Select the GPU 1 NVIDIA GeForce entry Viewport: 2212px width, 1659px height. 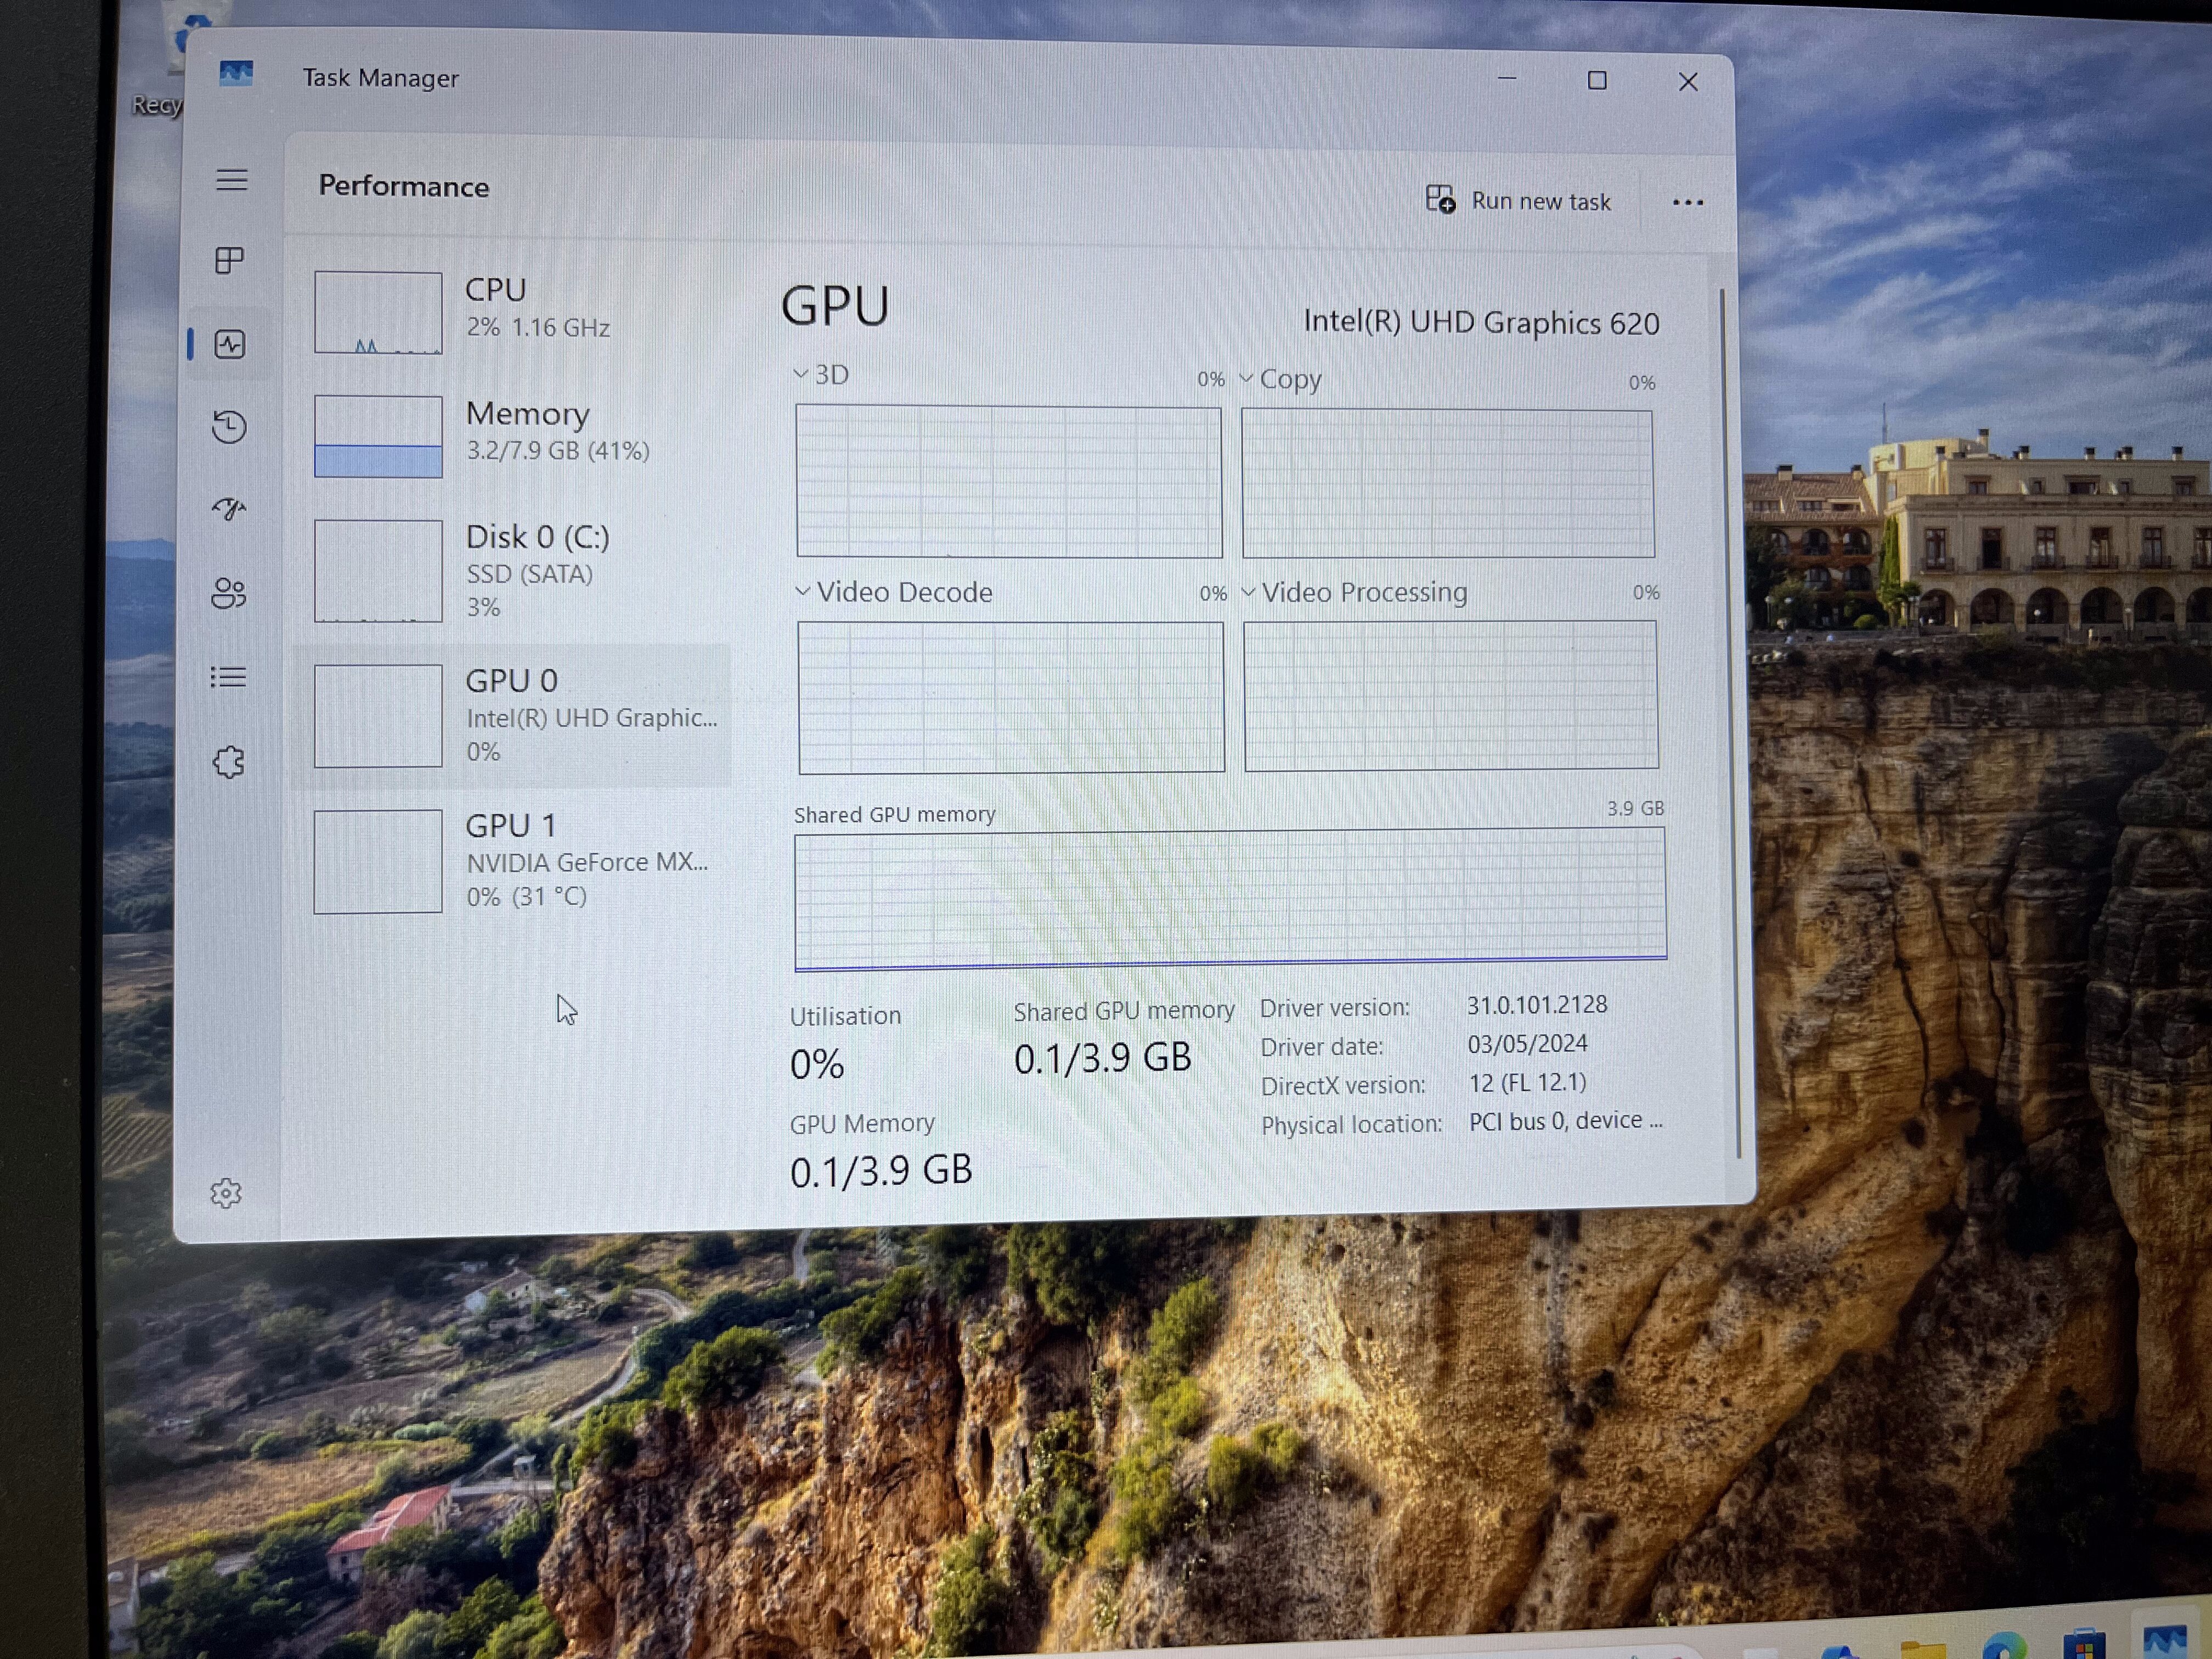point(512,861)
